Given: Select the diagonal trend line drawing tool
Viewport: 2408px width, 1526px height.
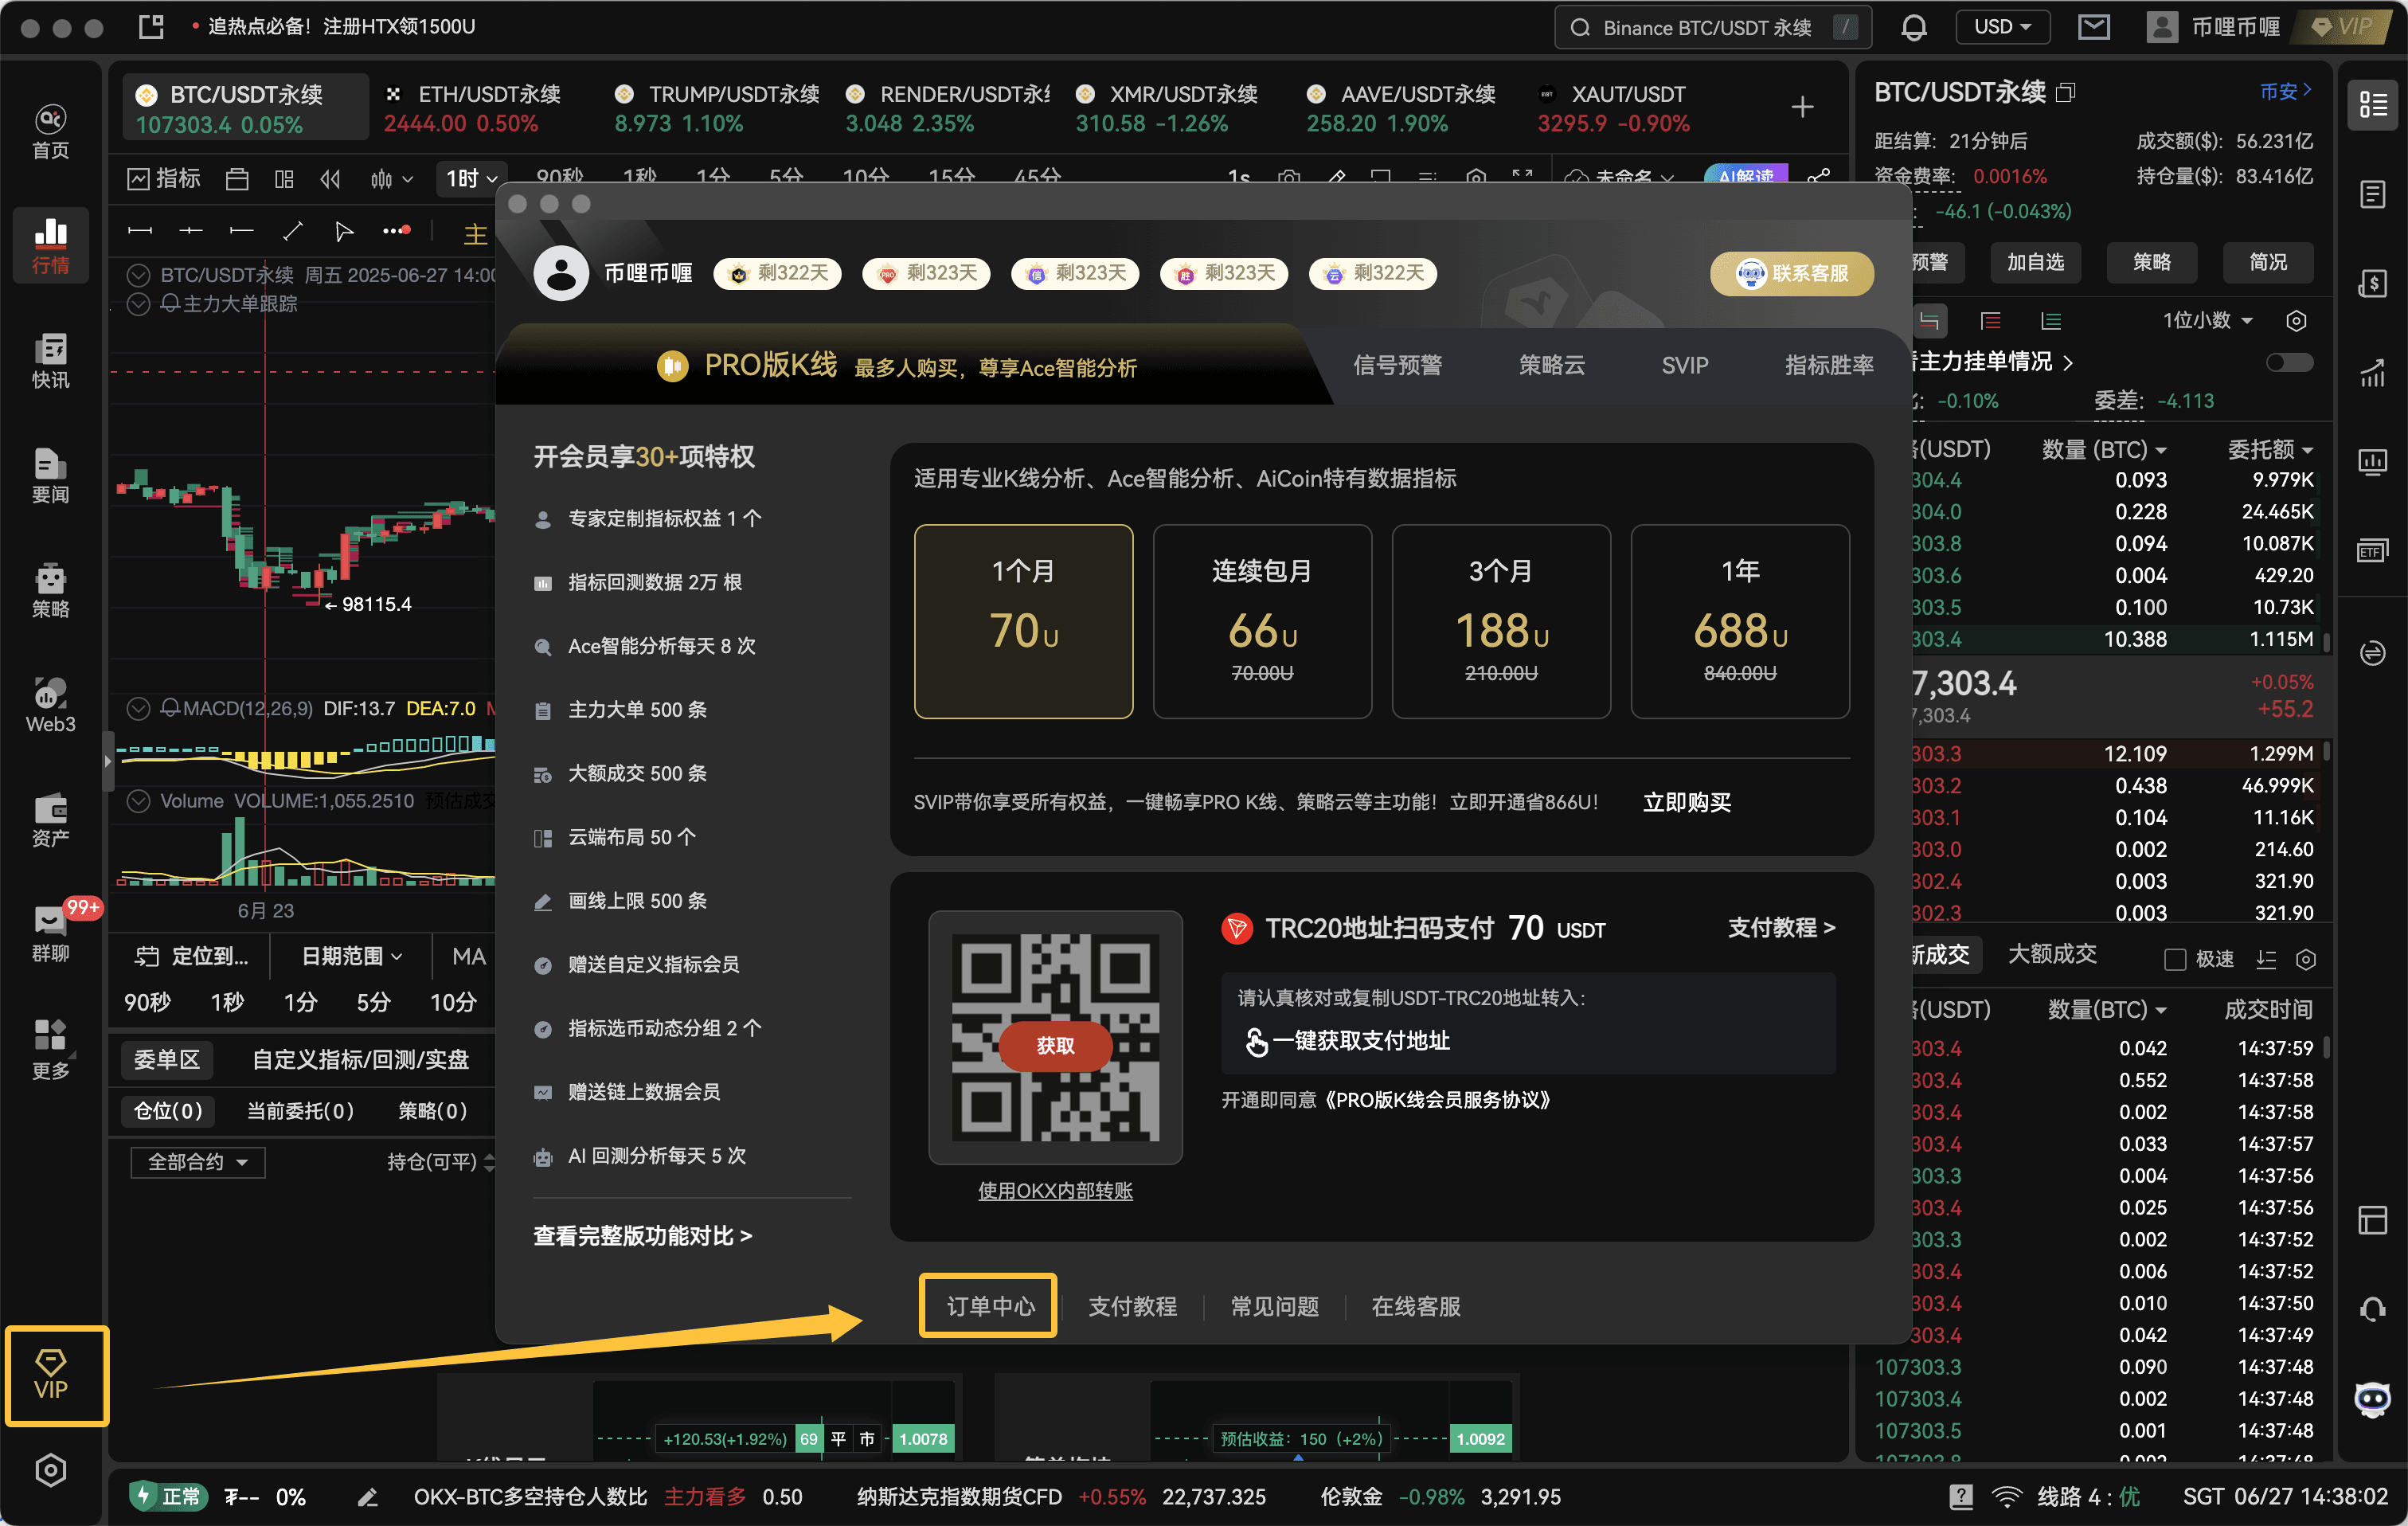Looking at the screenshot, I should pos(293,231).
